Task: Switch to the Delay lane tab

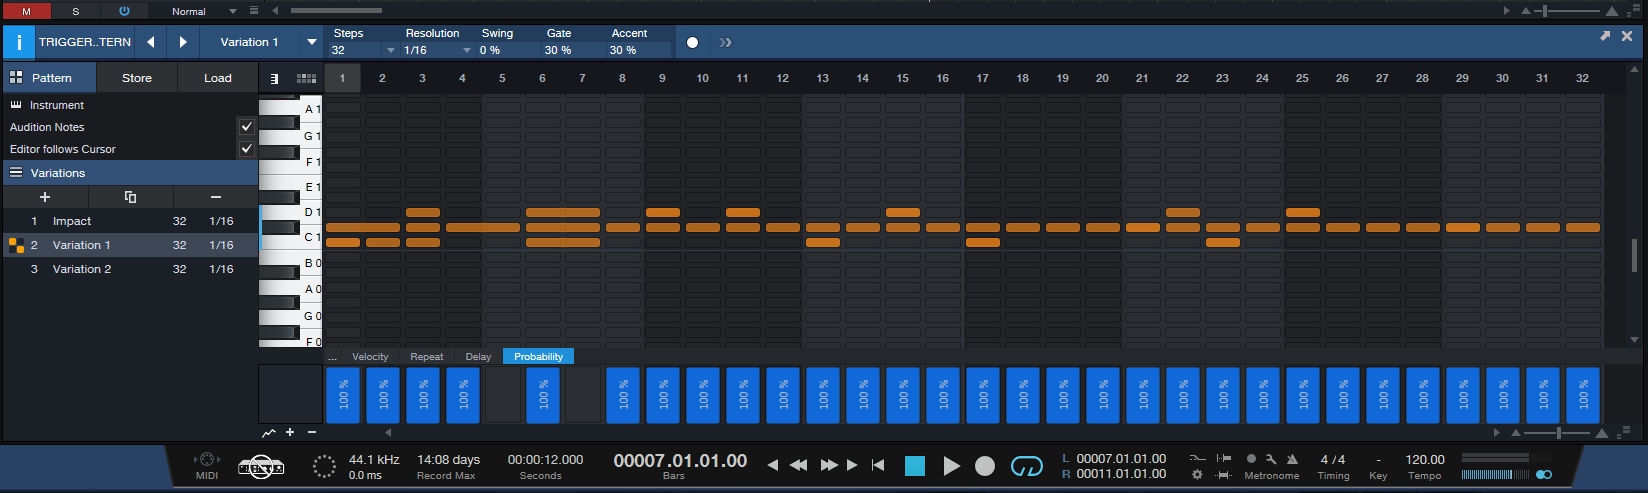Action: (x=478, y=356)
